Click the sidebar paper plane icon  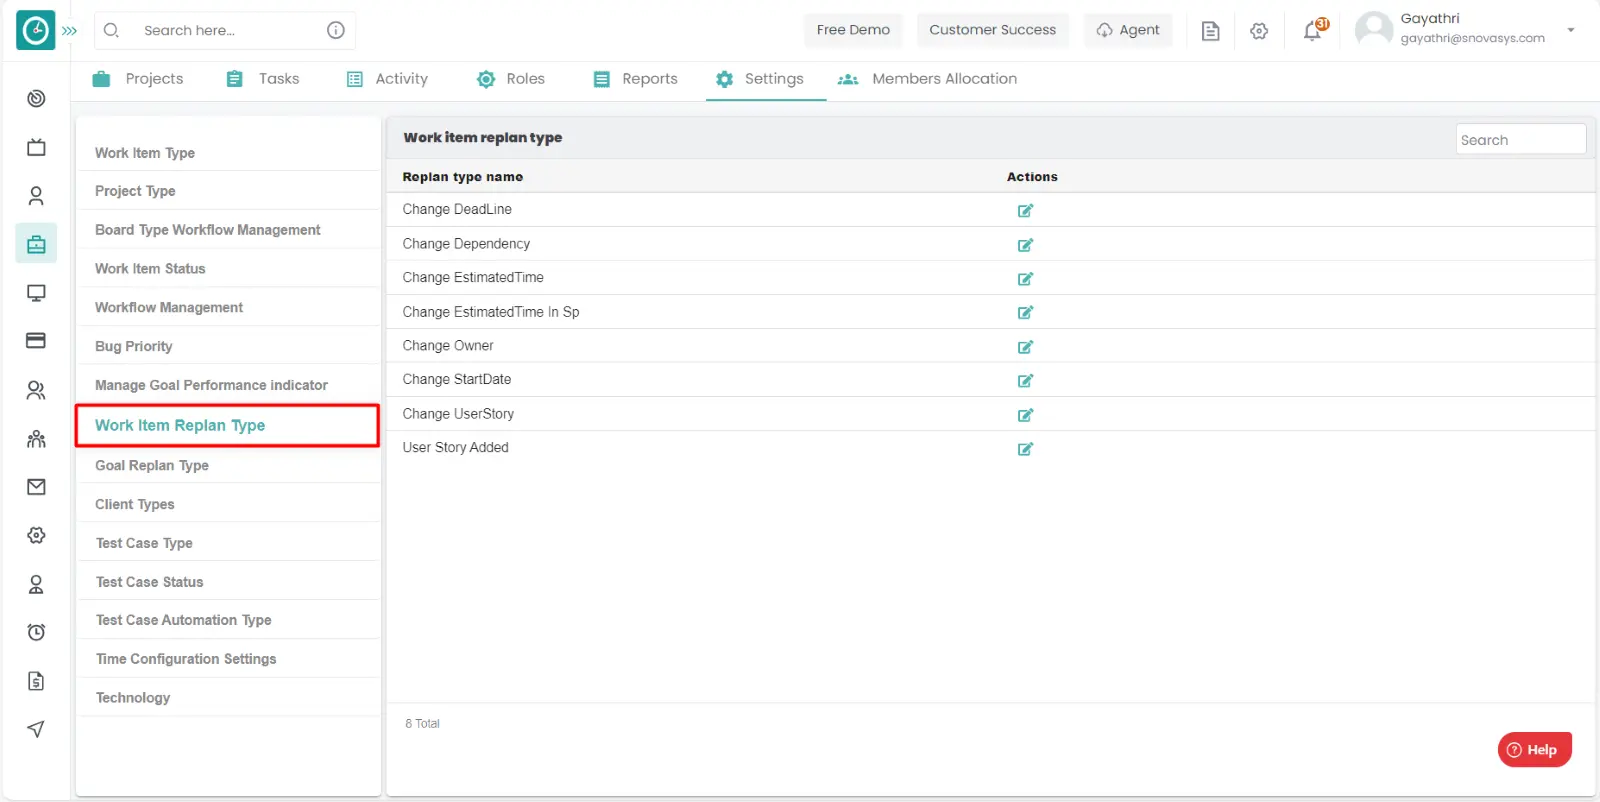[36, 729]
